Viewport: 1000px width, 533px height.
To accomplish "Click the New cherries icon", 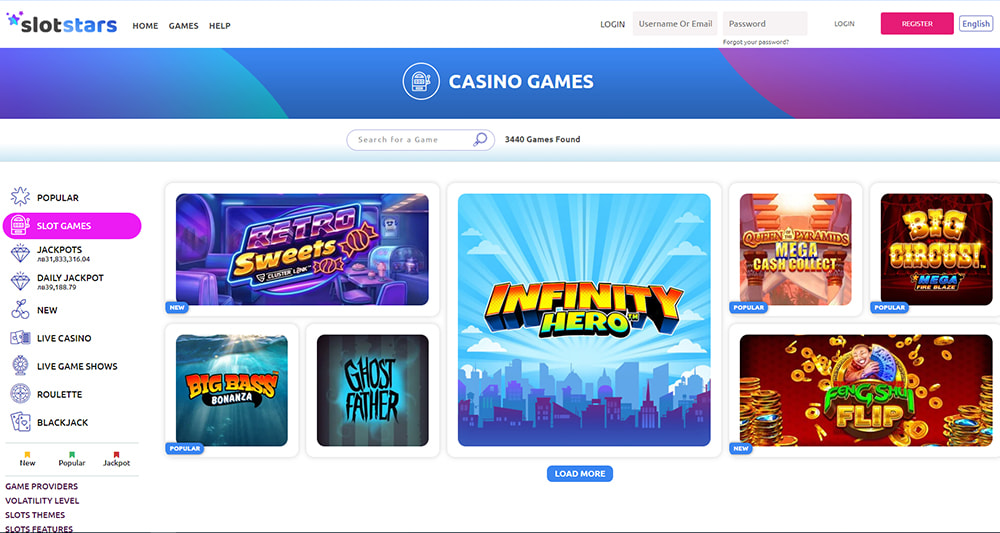I will pyautogui.click(x=20, y=310).
